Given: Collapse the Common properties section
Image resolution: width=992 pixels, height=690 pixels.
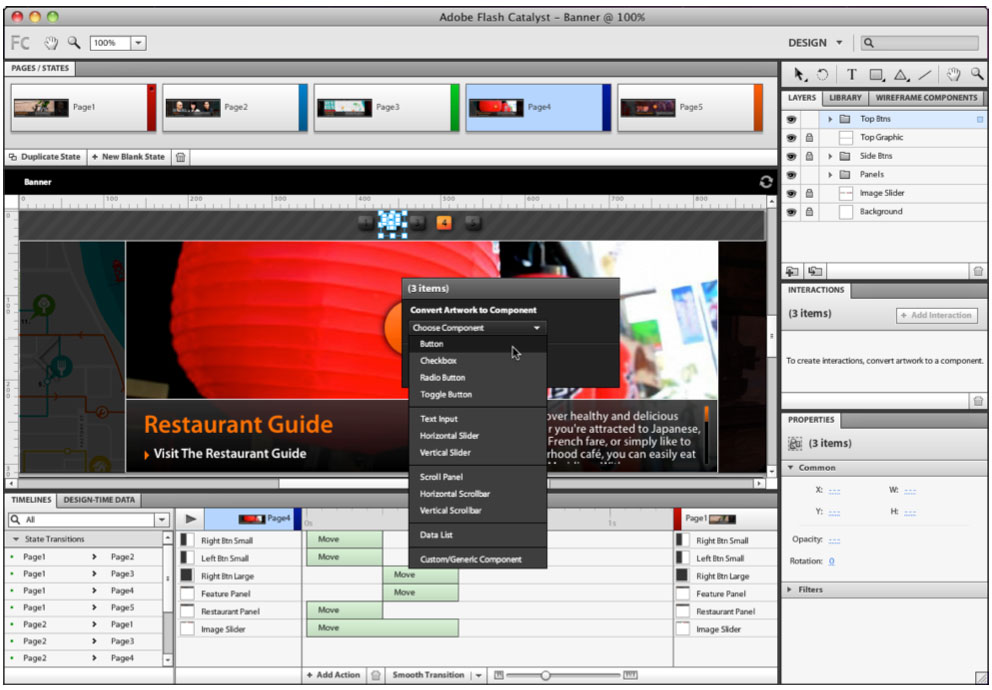Looking at the screenshot, I should pyautogui.click(x=790, y=468).
